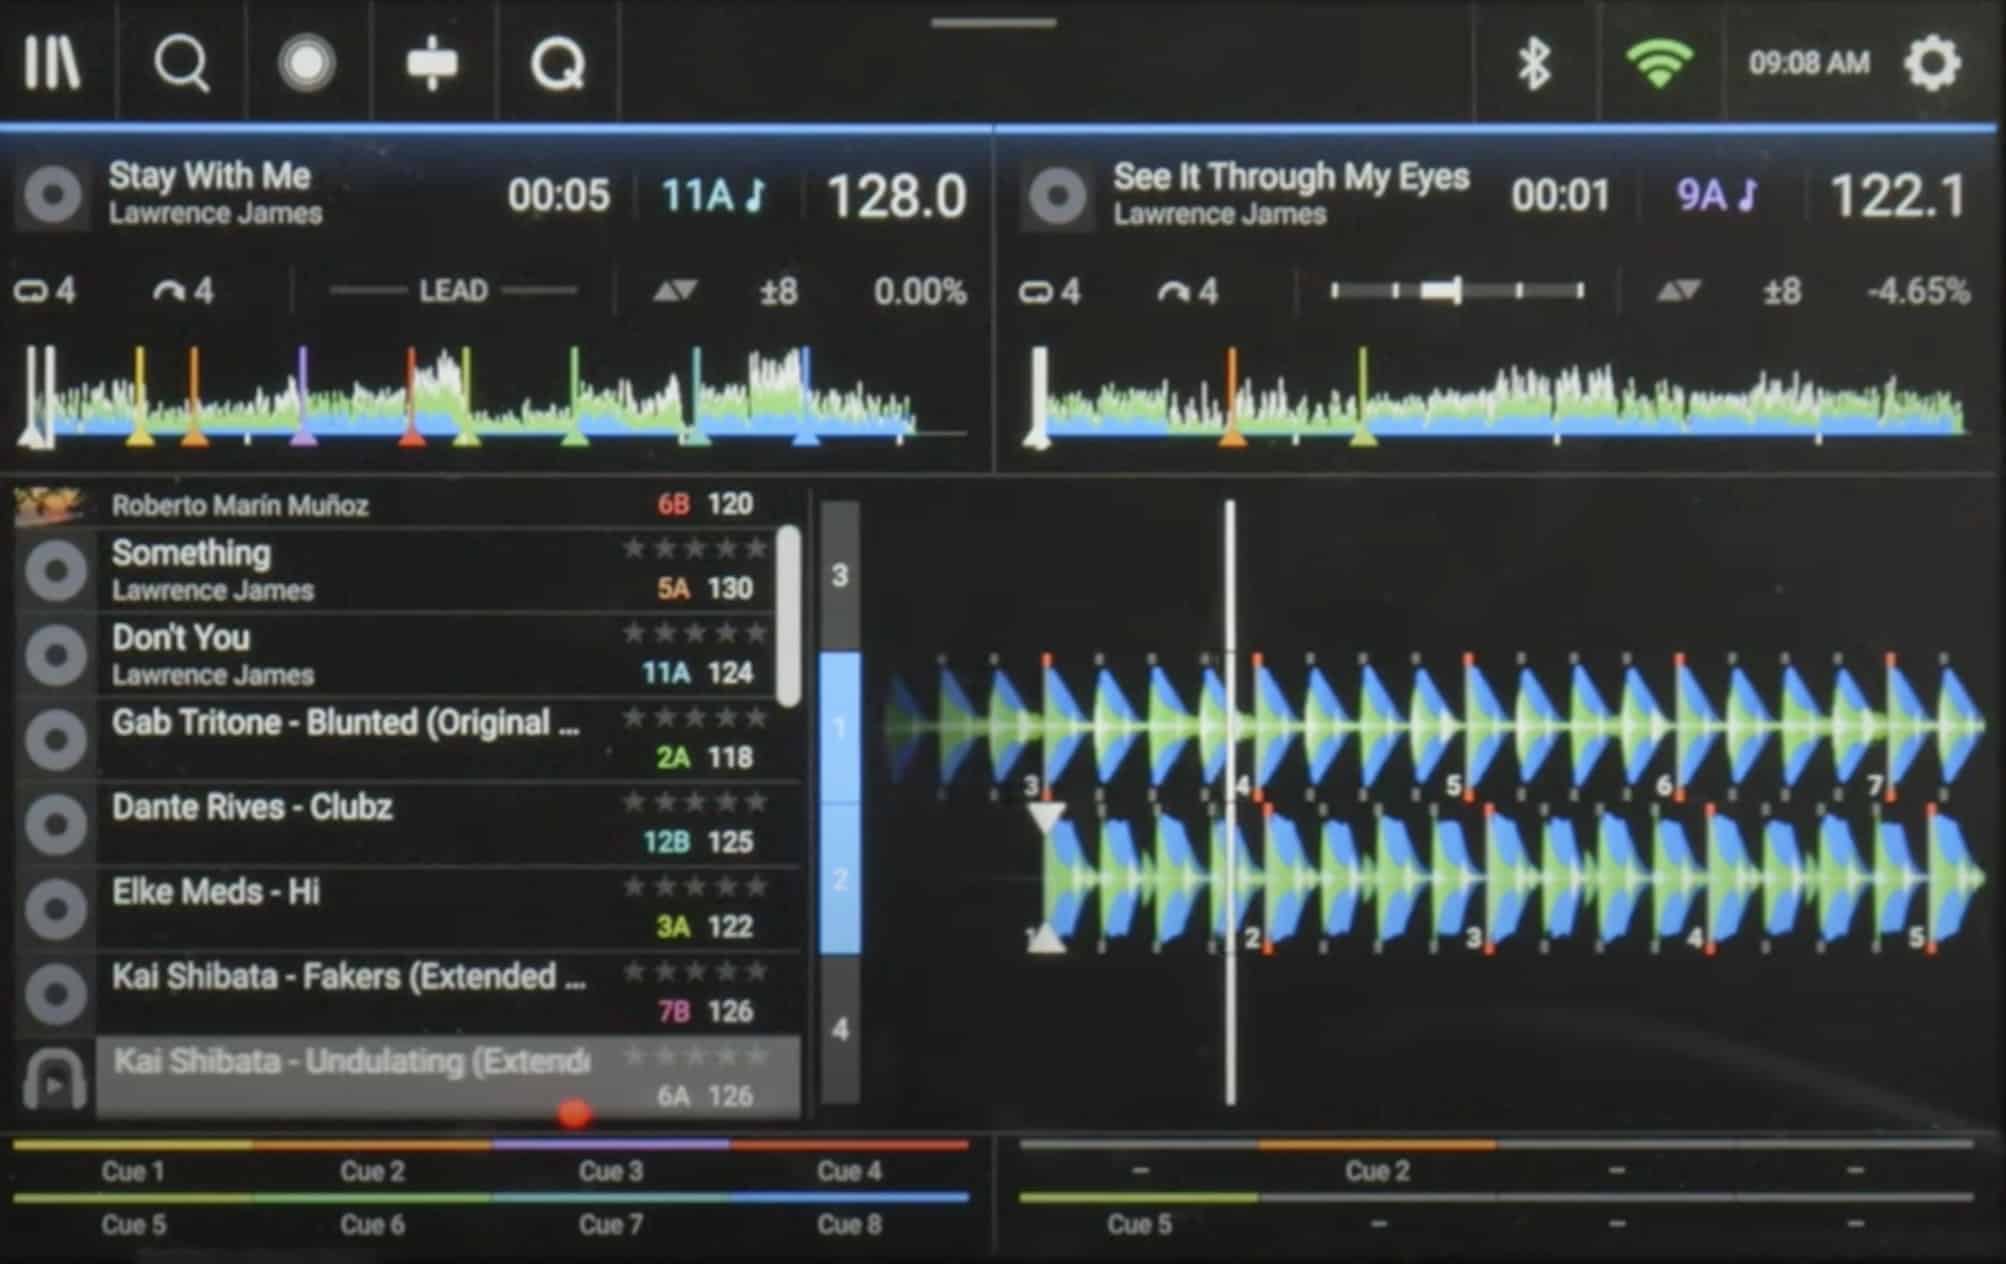Screen dimensions: 2006x1264
Task: Open the library browser icon
Action: tap(52, 63)
